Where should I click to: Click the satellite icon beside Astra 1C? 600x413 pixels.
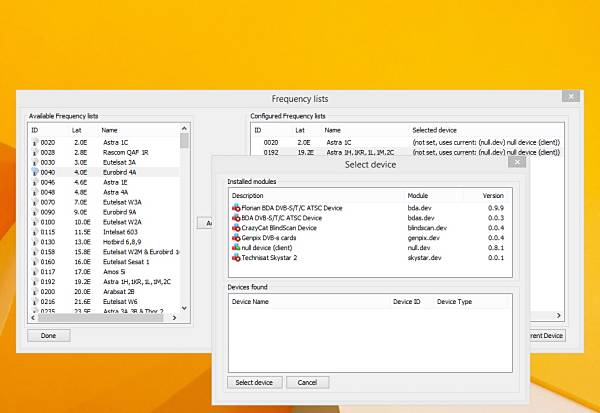pos(35,142)
